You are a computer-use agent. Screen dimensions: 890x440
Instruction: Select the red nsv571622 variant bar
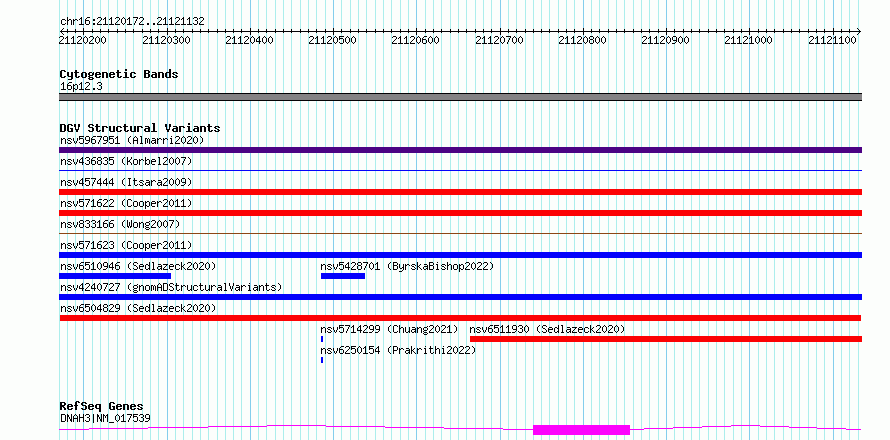[x=460, y=213]
